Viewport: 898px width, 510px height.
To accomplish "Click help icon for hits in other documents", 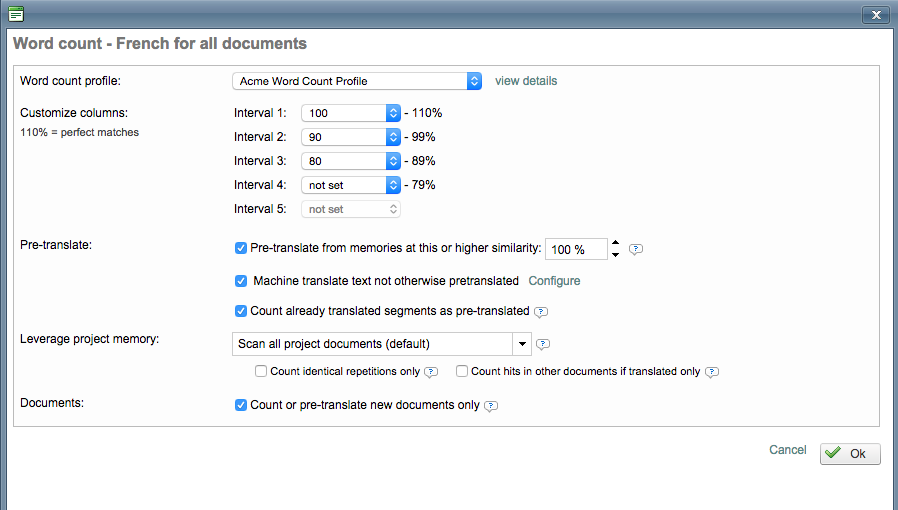I will click(x=711, y=372).
